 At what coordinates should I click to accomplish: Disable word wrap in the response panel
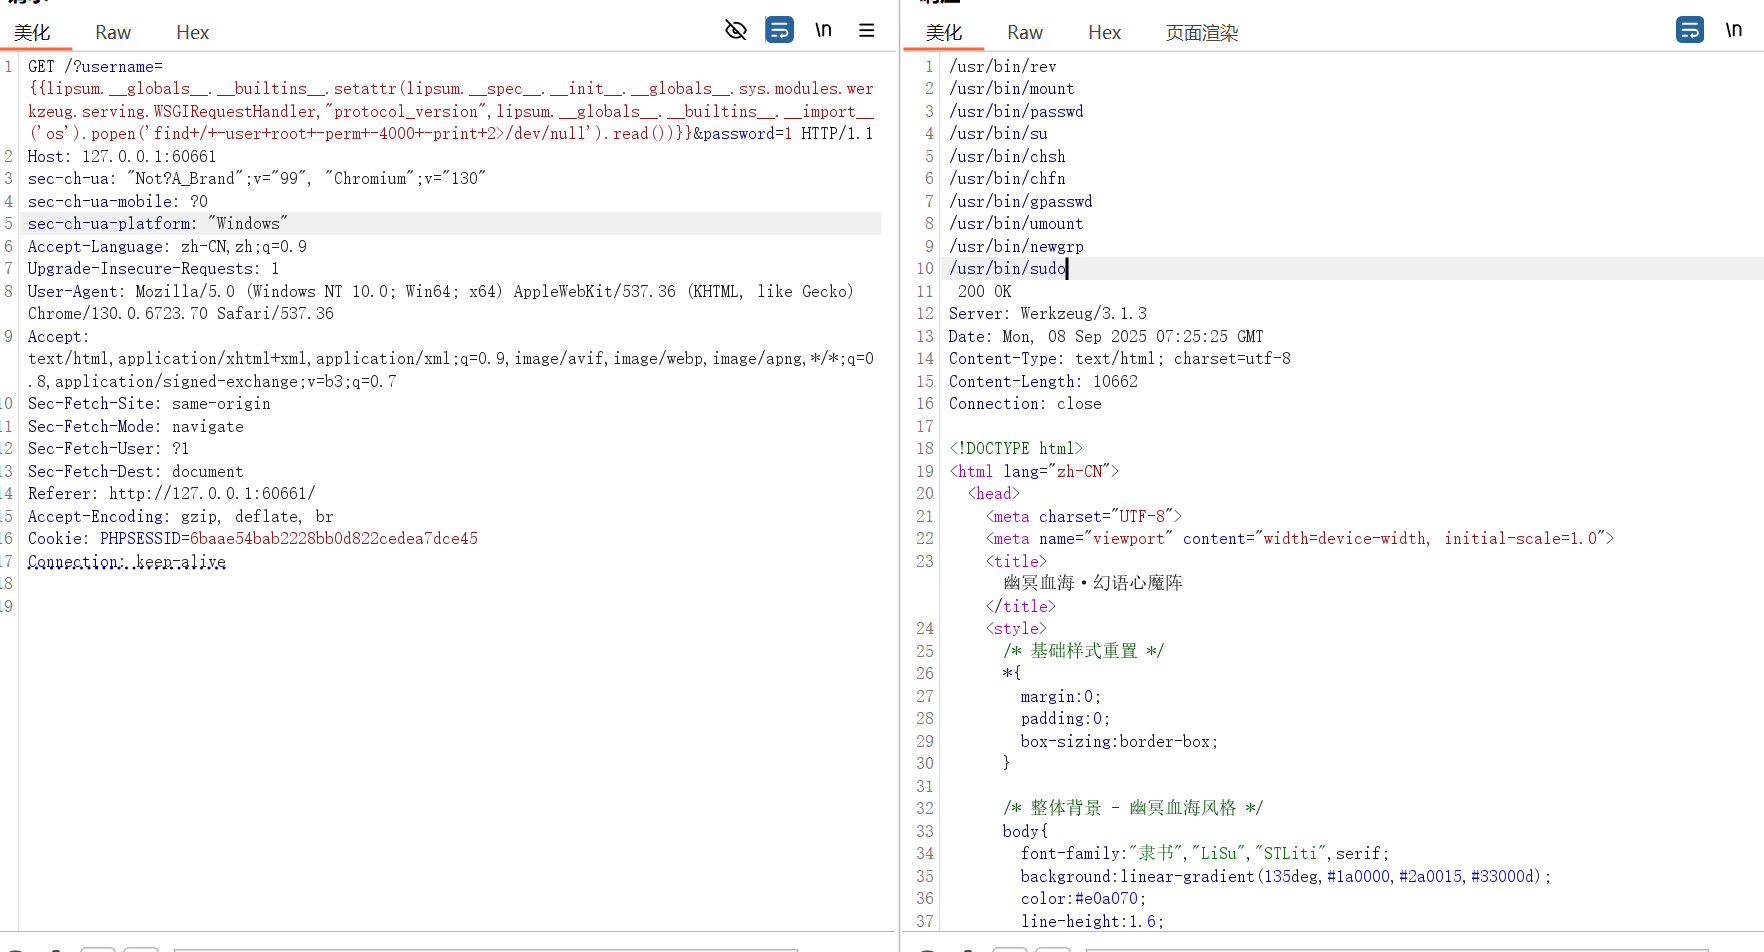[x=1689, y=30]
